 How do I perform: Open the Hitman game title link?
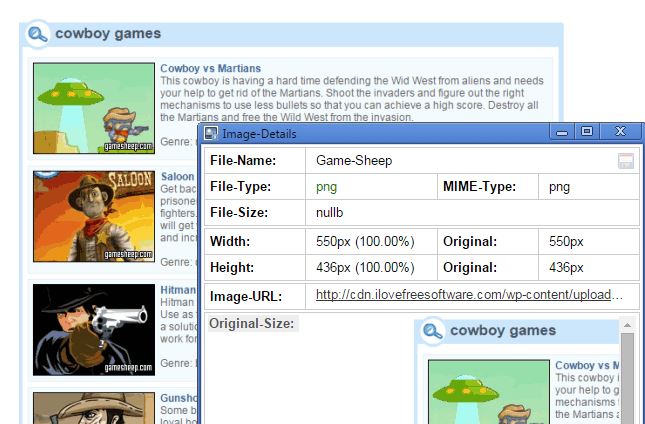pyautogui.click(x=178, y=290)
